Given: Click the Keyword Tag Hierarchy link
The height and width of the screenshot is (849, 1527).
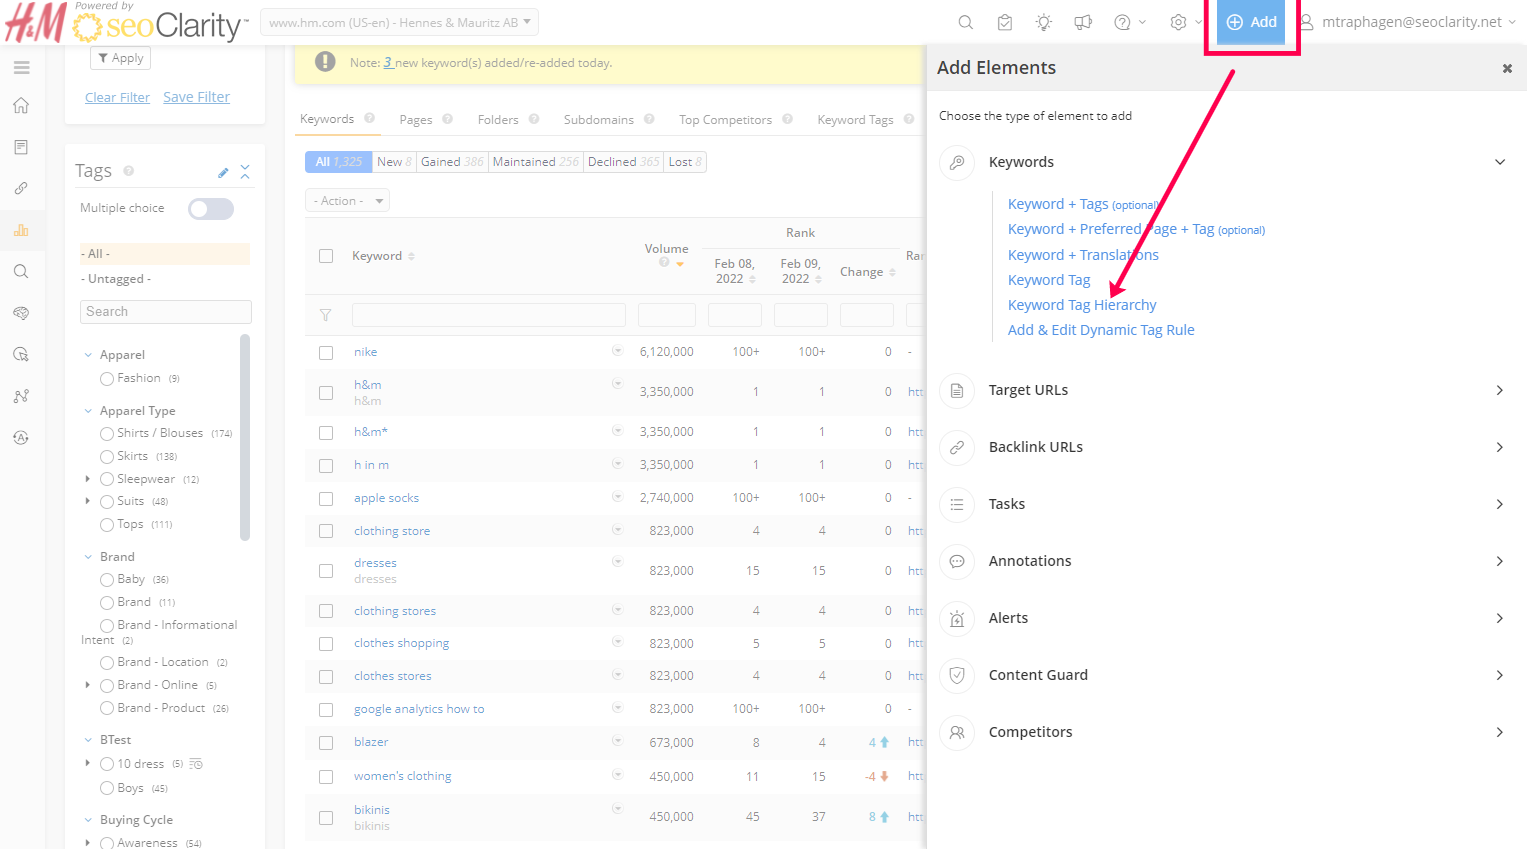Looking at the screenshot, I should click(1082, 305).
